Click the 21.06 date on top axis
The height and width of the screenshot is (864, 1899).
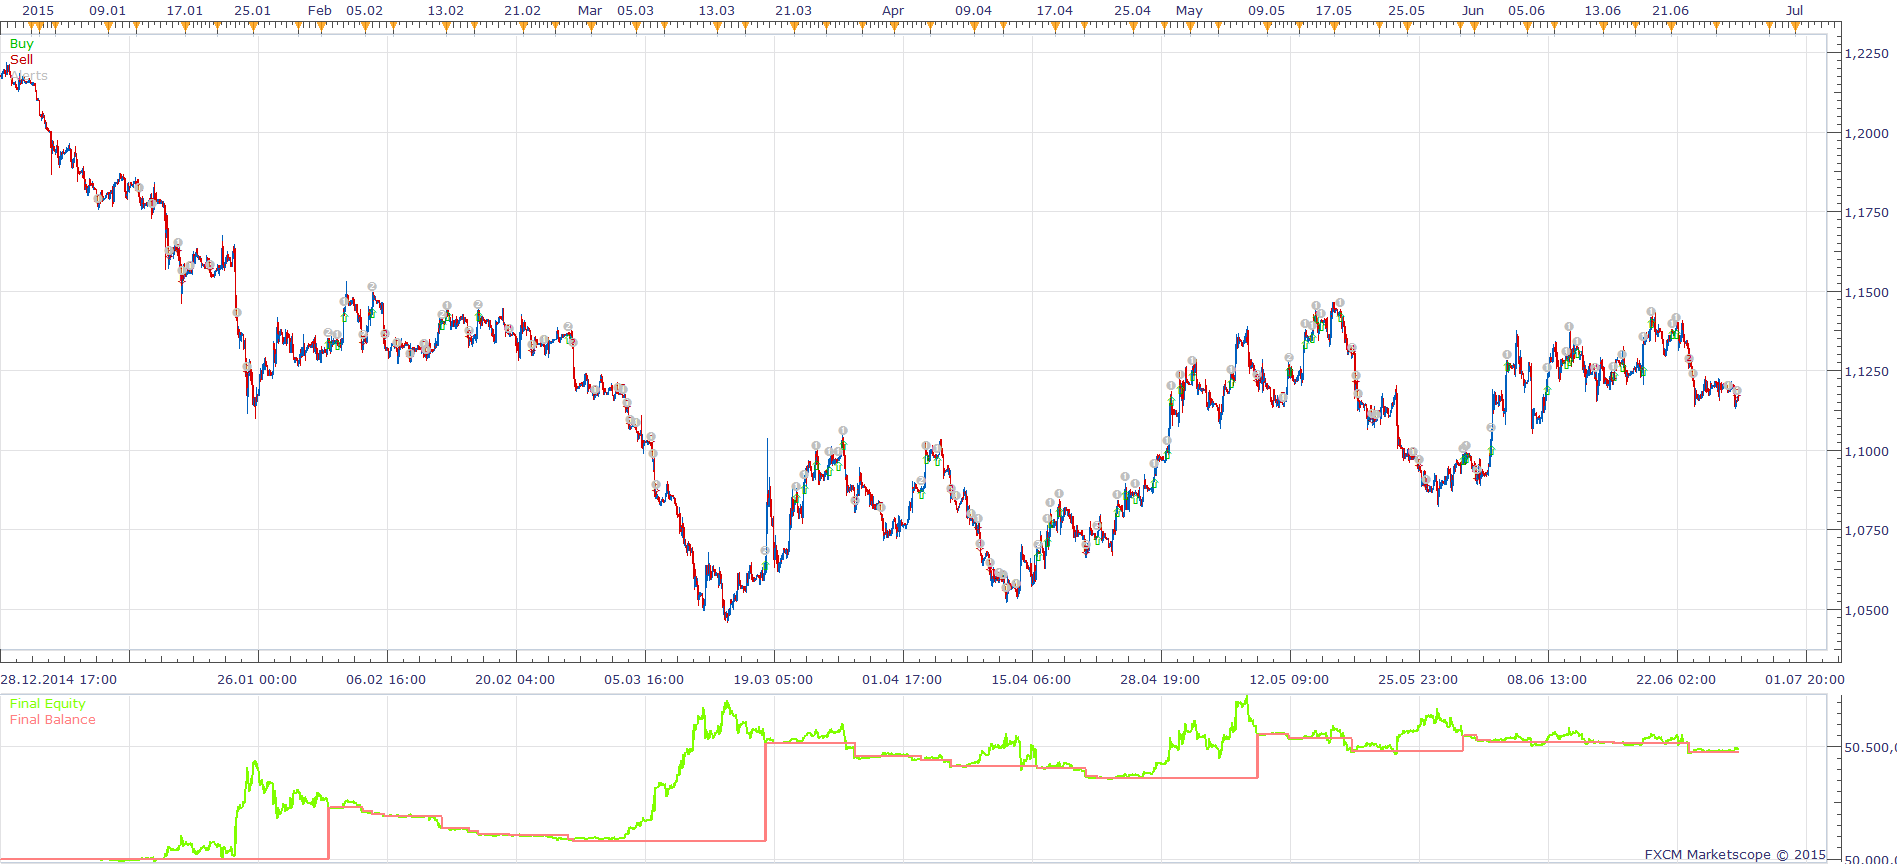pyautogui.click(x=1670, y=11)
